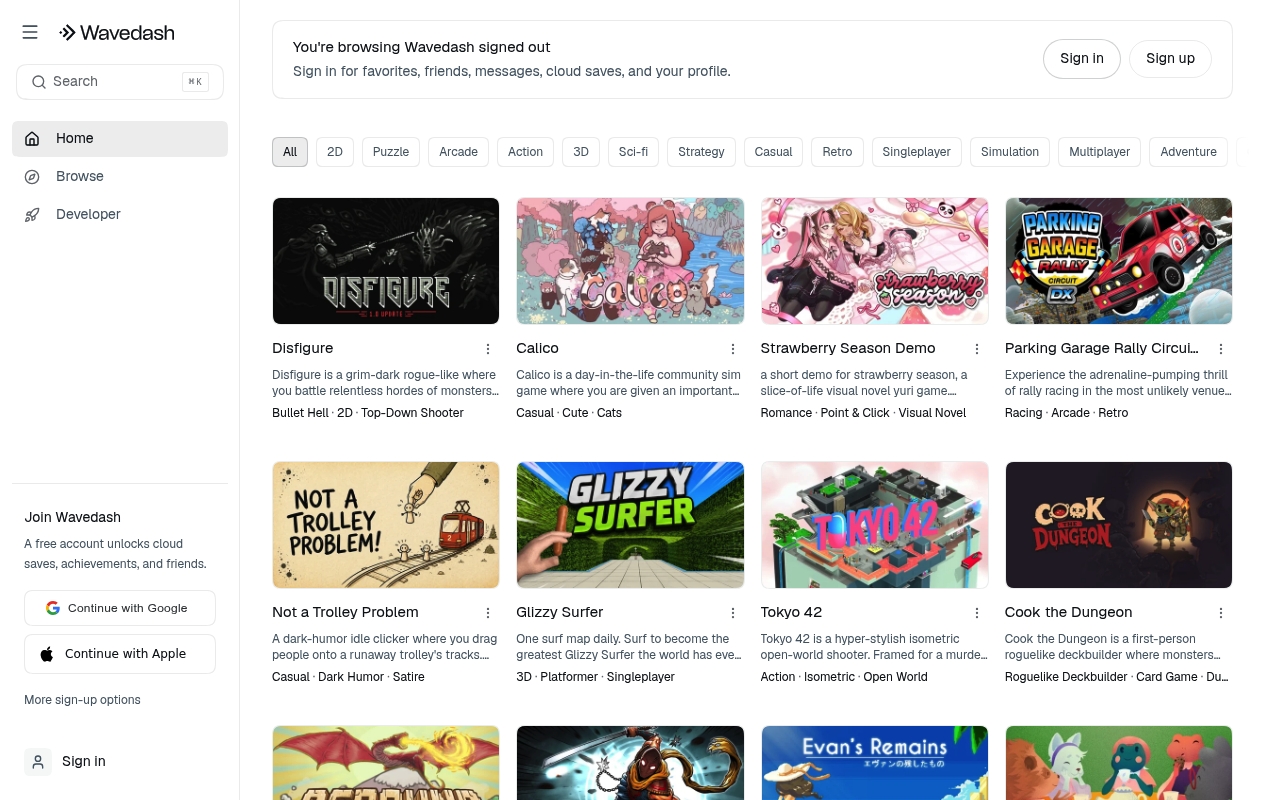Toggle the hamburger sidebar menu

[30, 33]
